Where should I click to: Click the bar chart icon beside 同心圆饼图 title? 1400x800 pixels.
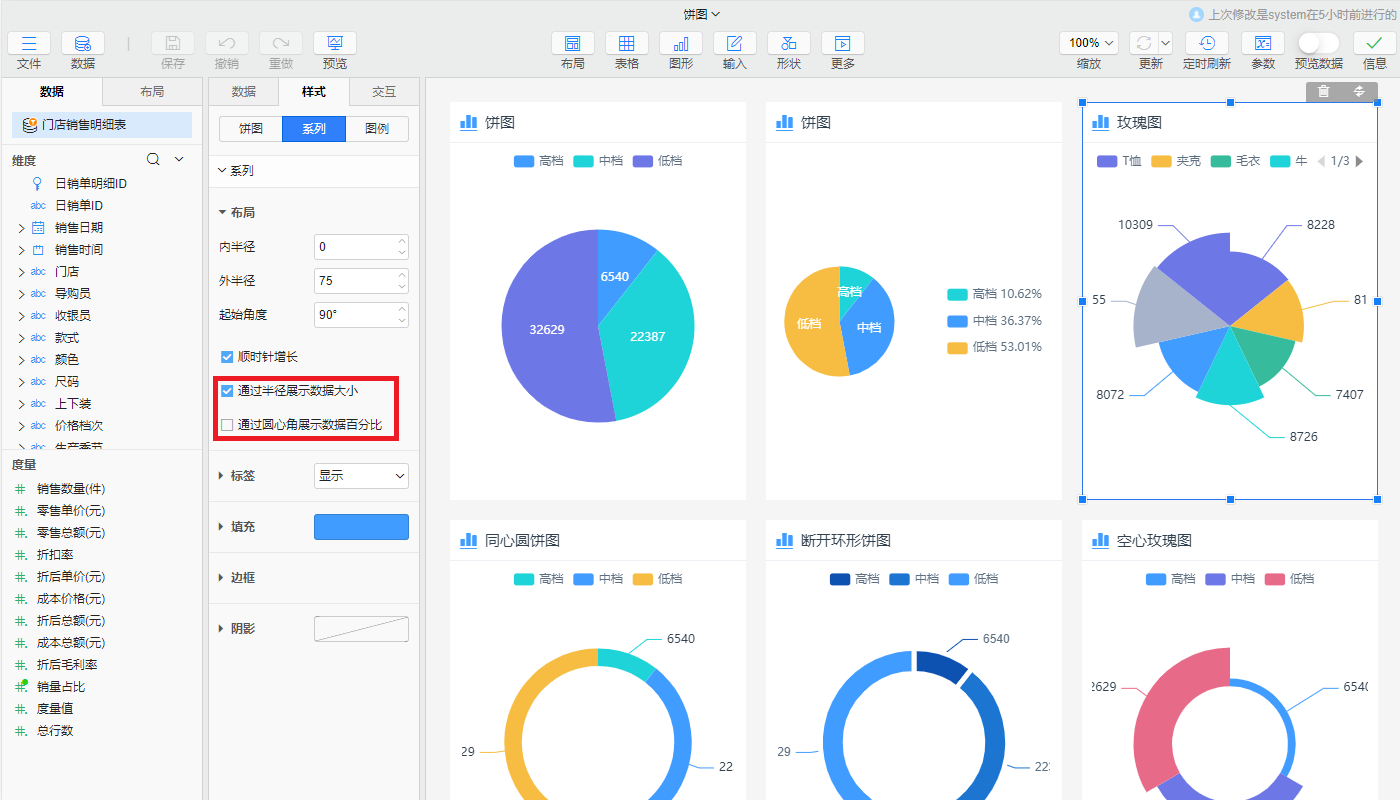coord(468,540)
